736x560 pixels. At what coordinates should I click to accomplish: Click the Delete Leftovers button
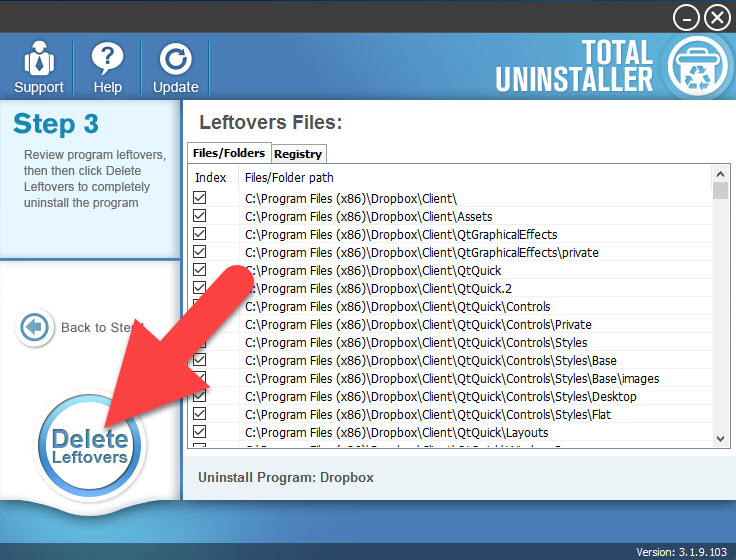[x=90, y=445]
